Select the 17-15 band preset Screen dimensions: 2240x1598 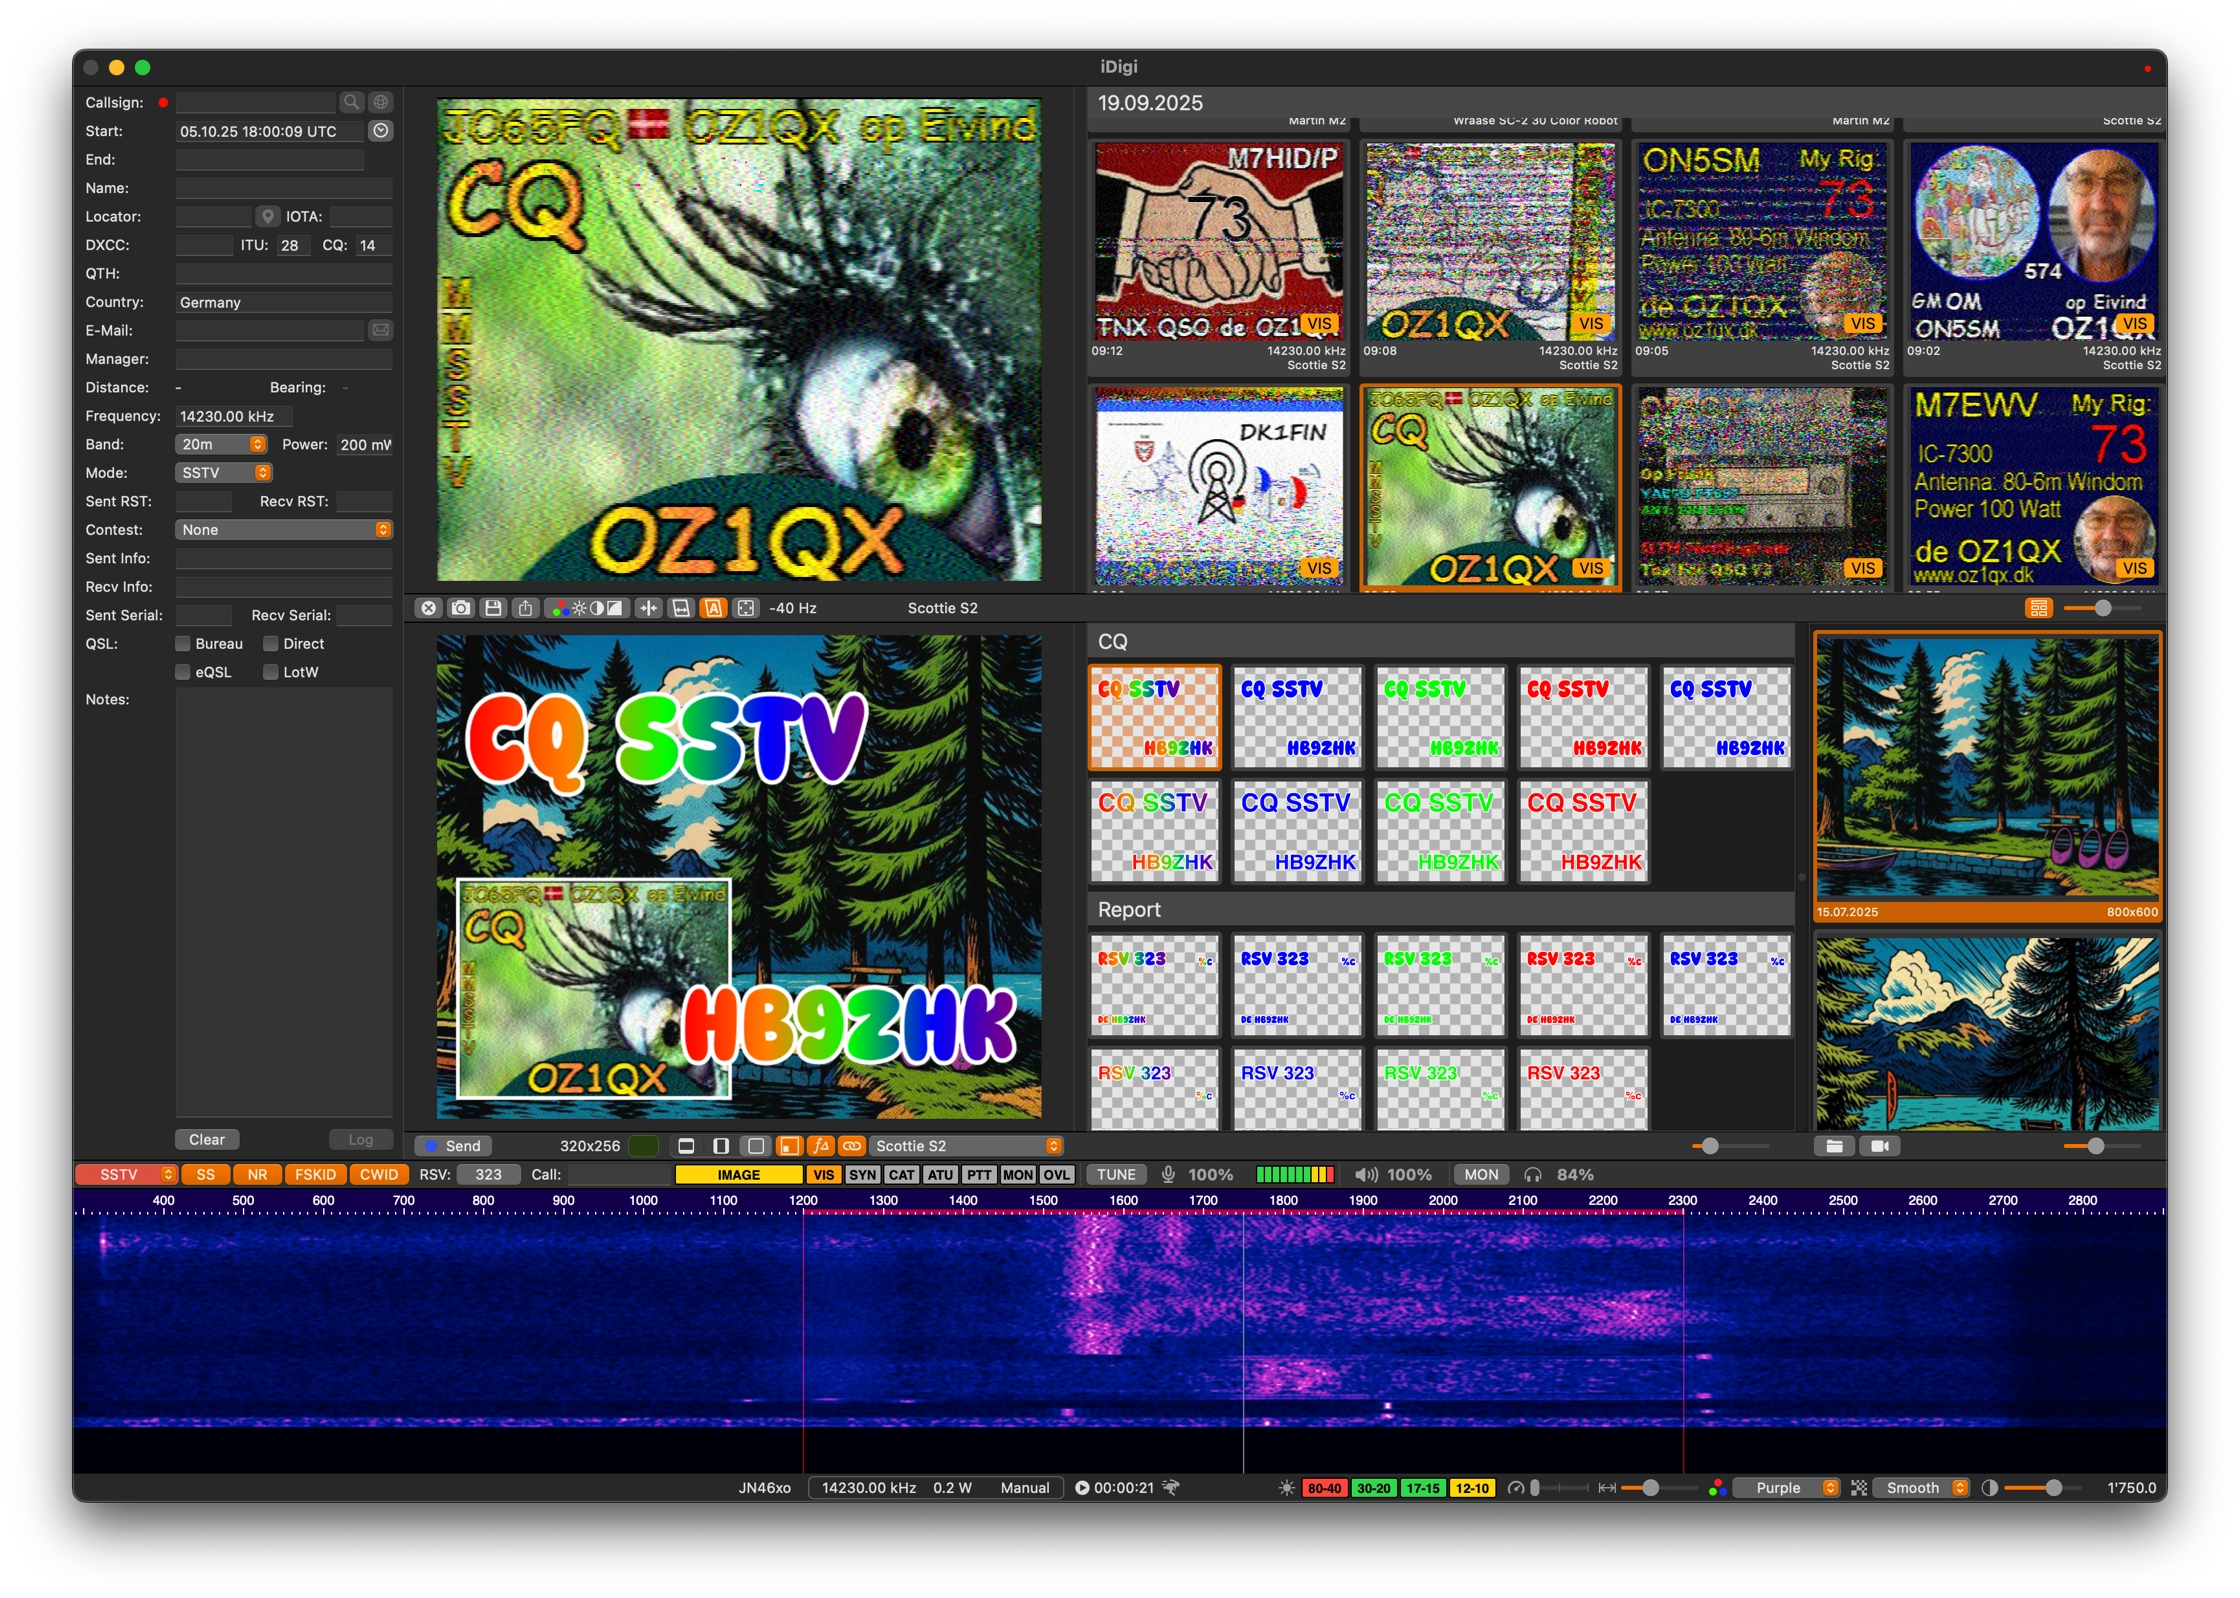pos(1422,1488)
